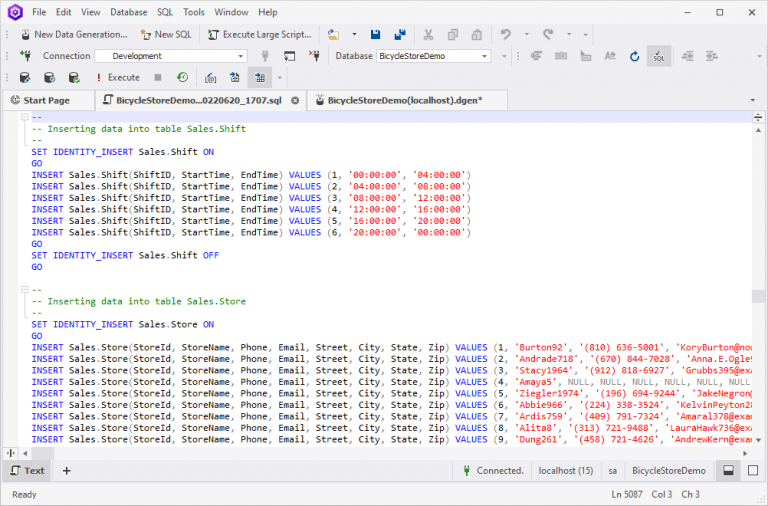Click the editor split handle above scrollbar
Image resolution: width=768 pixels, height=506 pixels.
click(x=758, y=117)
